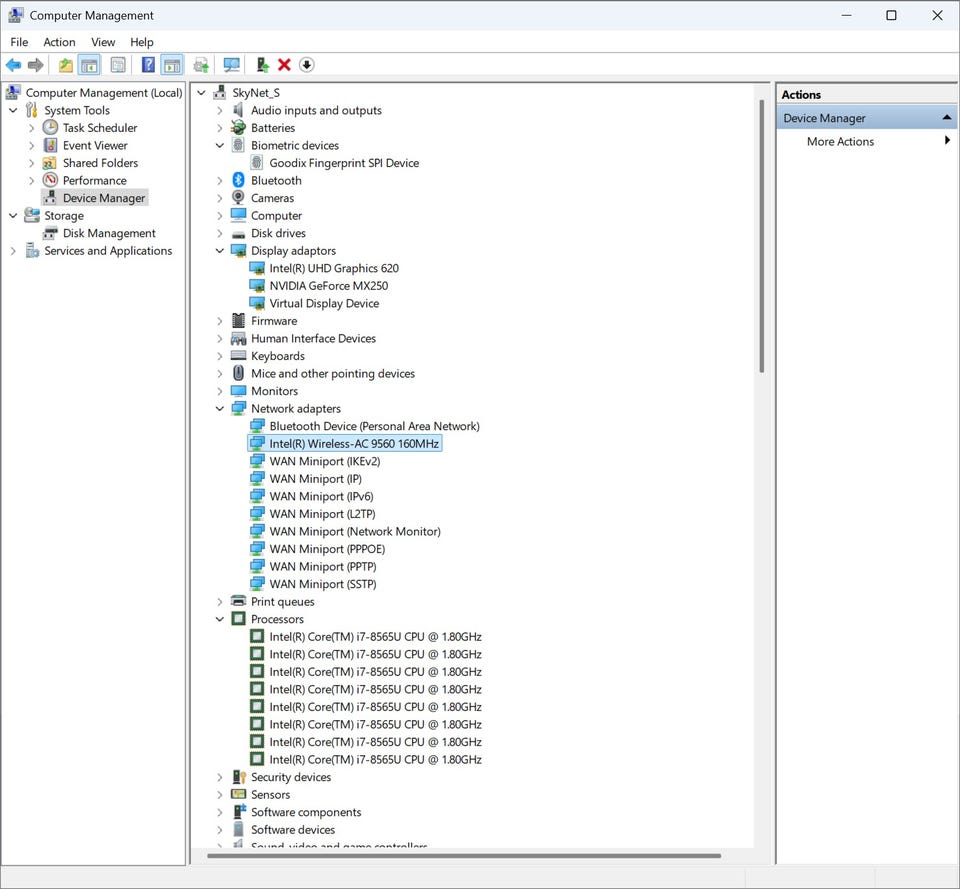The height and width of the screenshot is (889, 960).
Task: Click the horizontal scrollbar of device list
Action: pos(465,856)
